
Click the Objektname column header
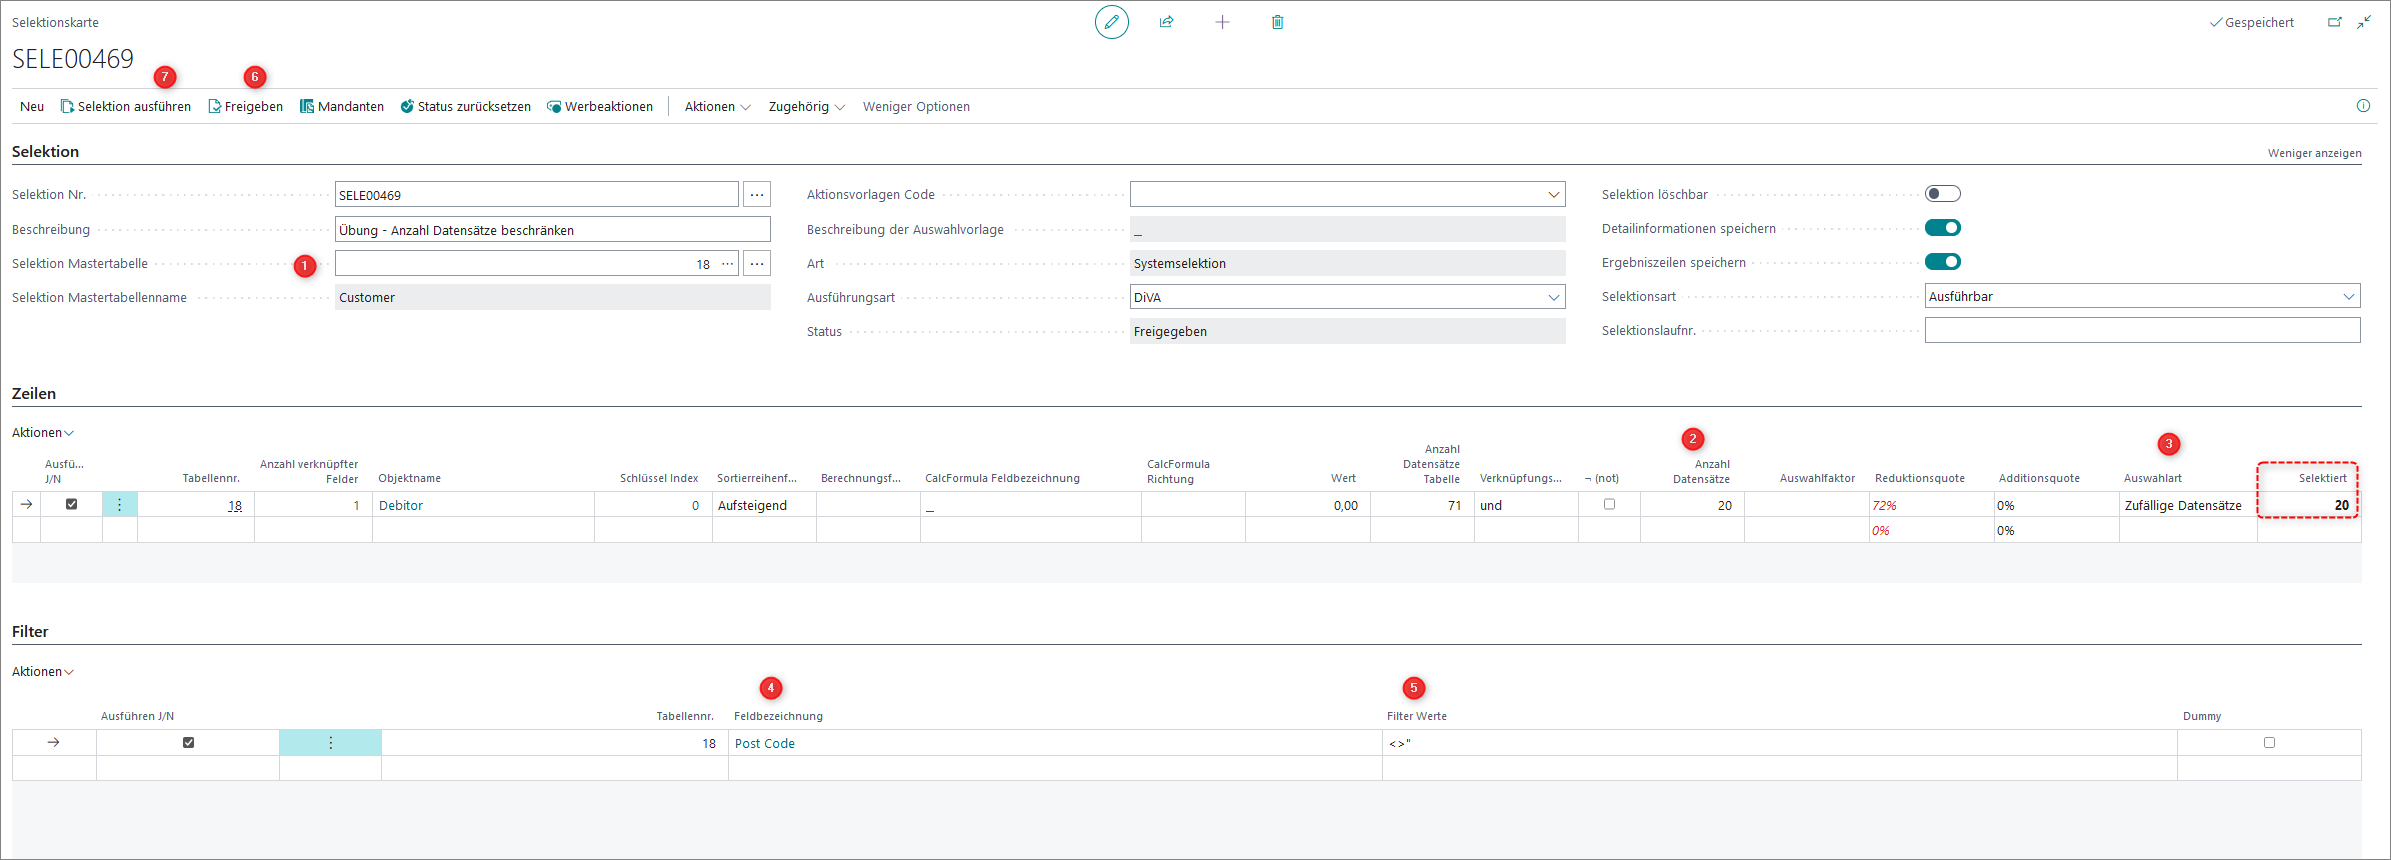(x=409, y=478)
